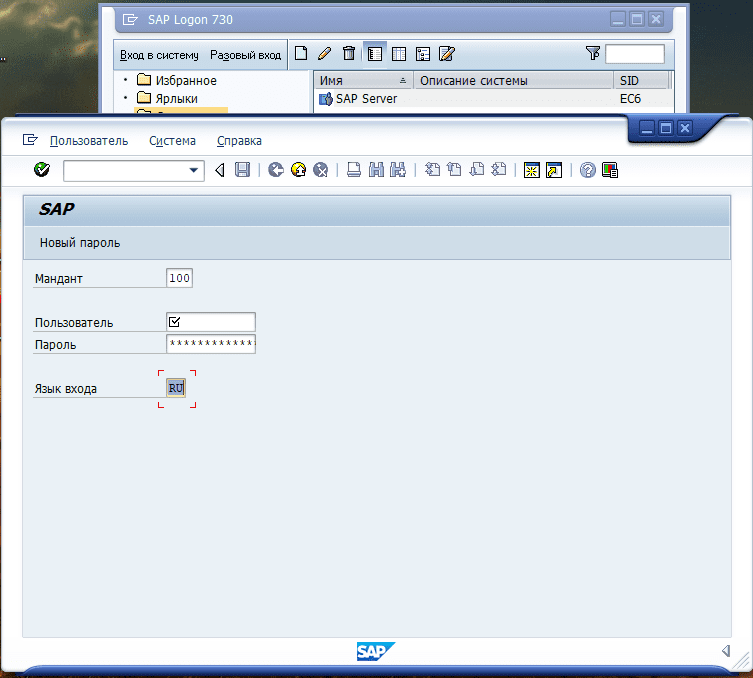753x678 pixels.
Task: Click the status bar expand triangle at bottom right
Action: (726, 651)
